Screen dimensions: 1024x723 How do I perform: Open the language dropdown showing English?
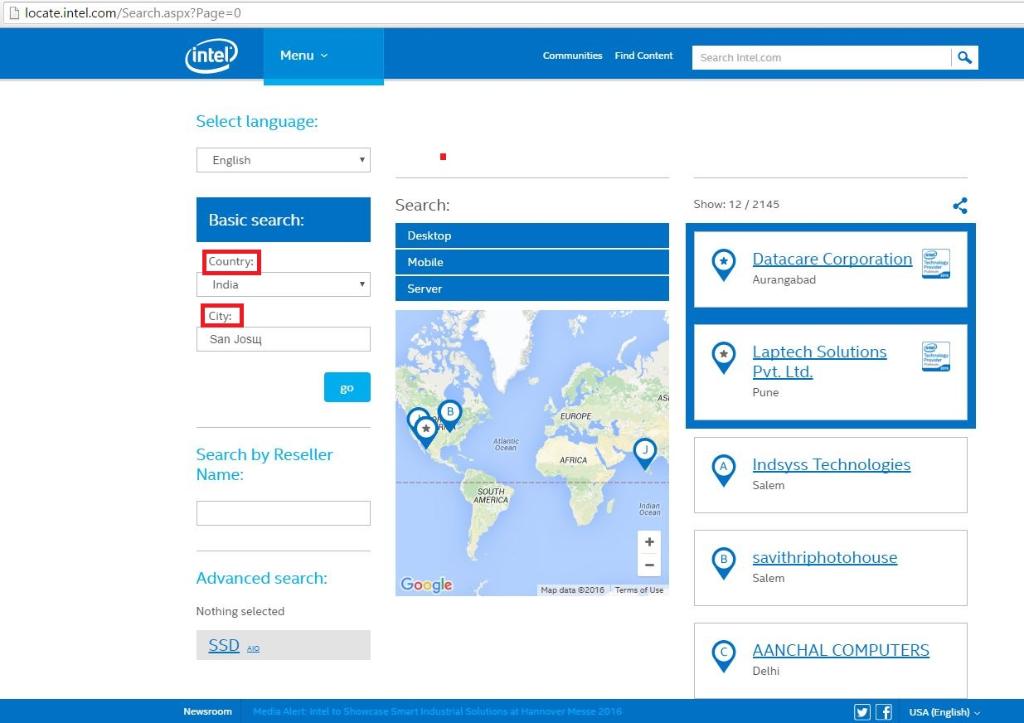click(x=283, y=160)
